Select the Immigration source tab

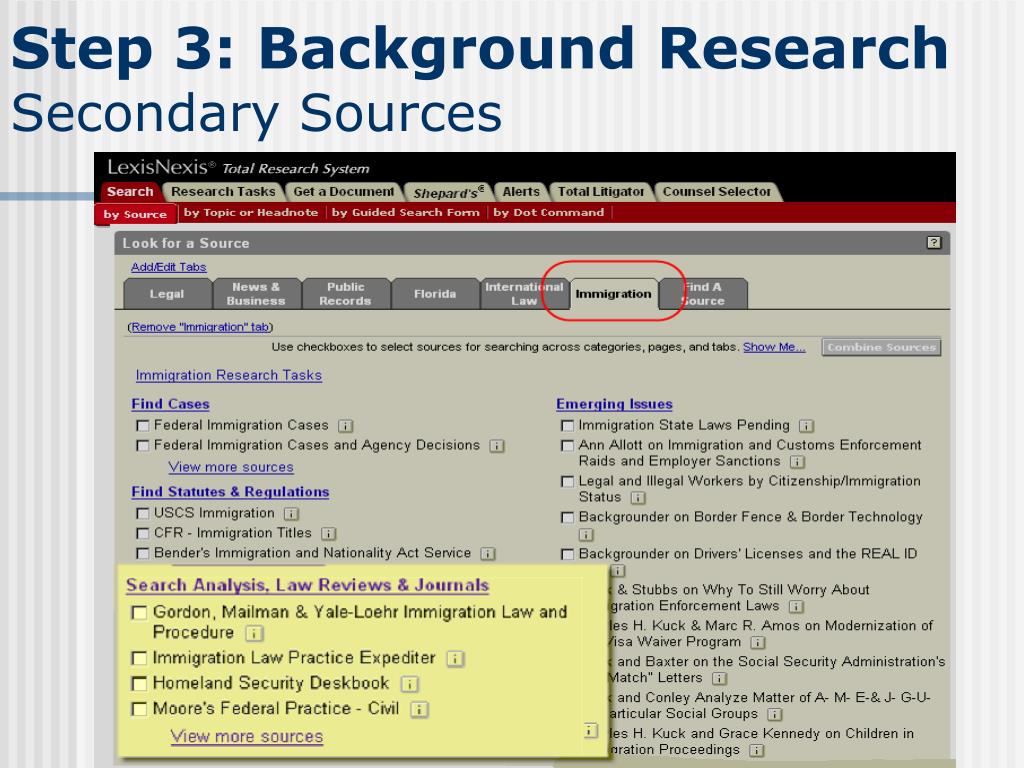613,294
